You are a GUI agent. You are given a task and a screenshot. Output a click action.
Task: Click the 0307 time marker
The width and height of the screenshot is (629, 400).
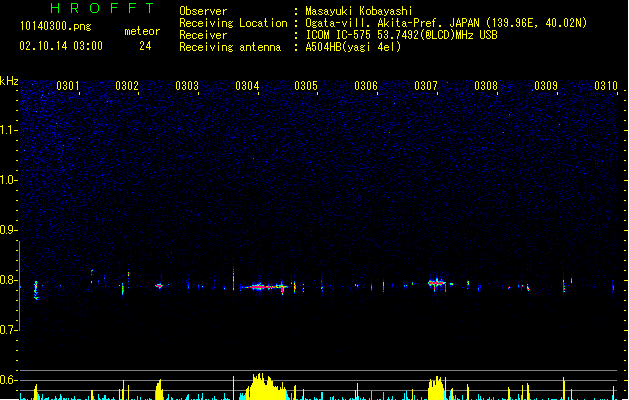tap(426, 86)
